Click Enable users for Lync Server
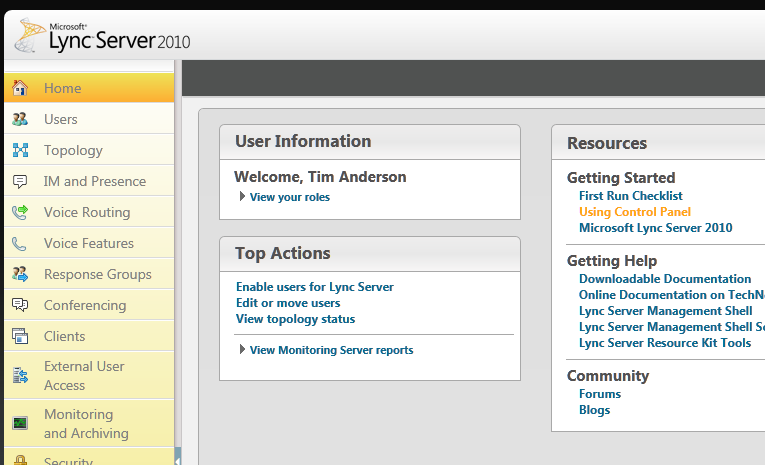 (x=315, y=286)
